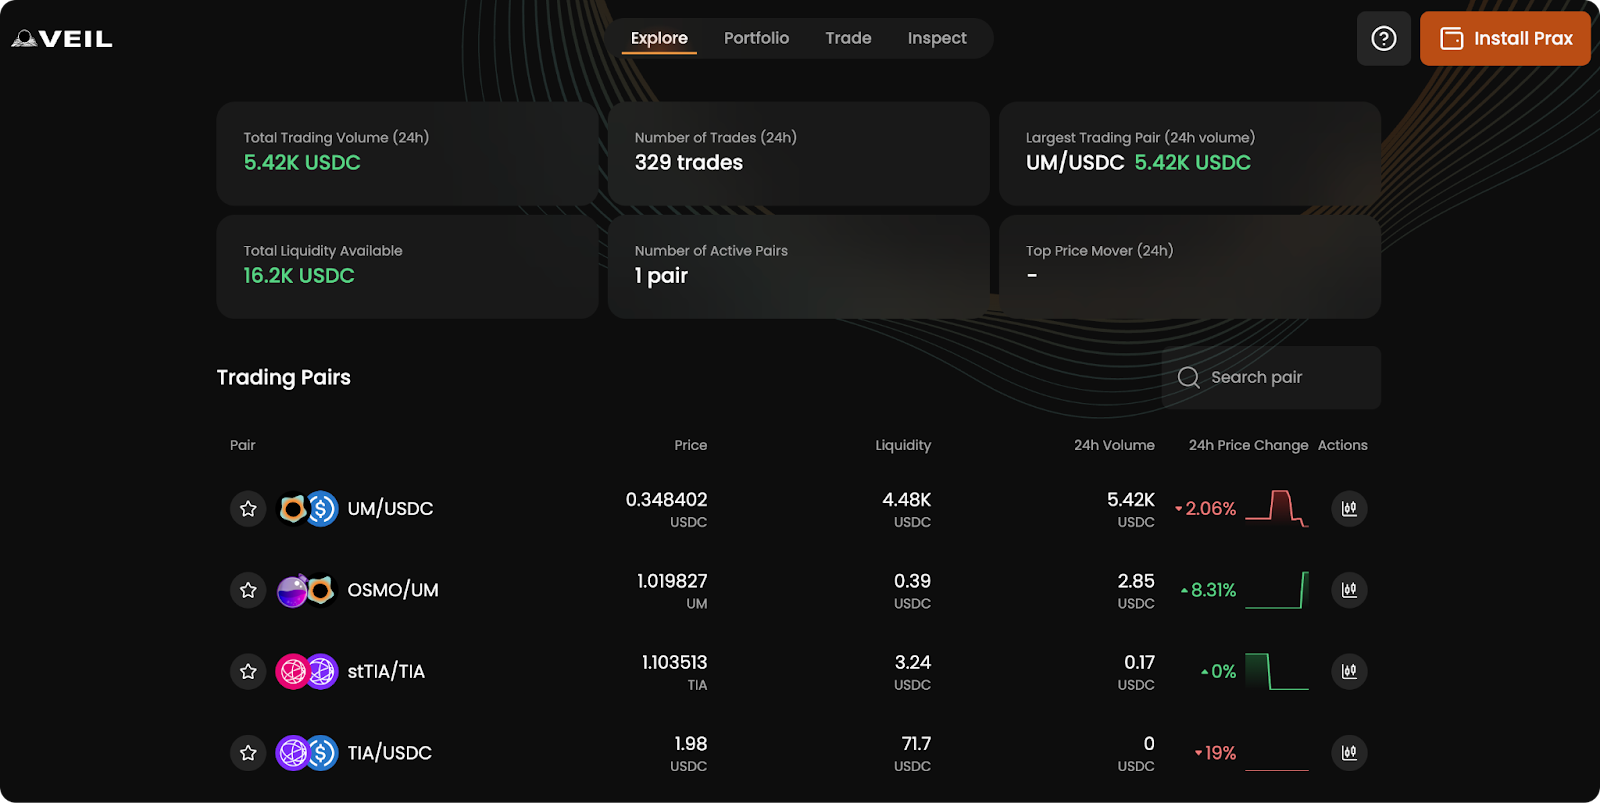Open the OSMO/UM pair name link
Image resolution: width=1600 pixels, height=803 pixels.
(393, 590)
